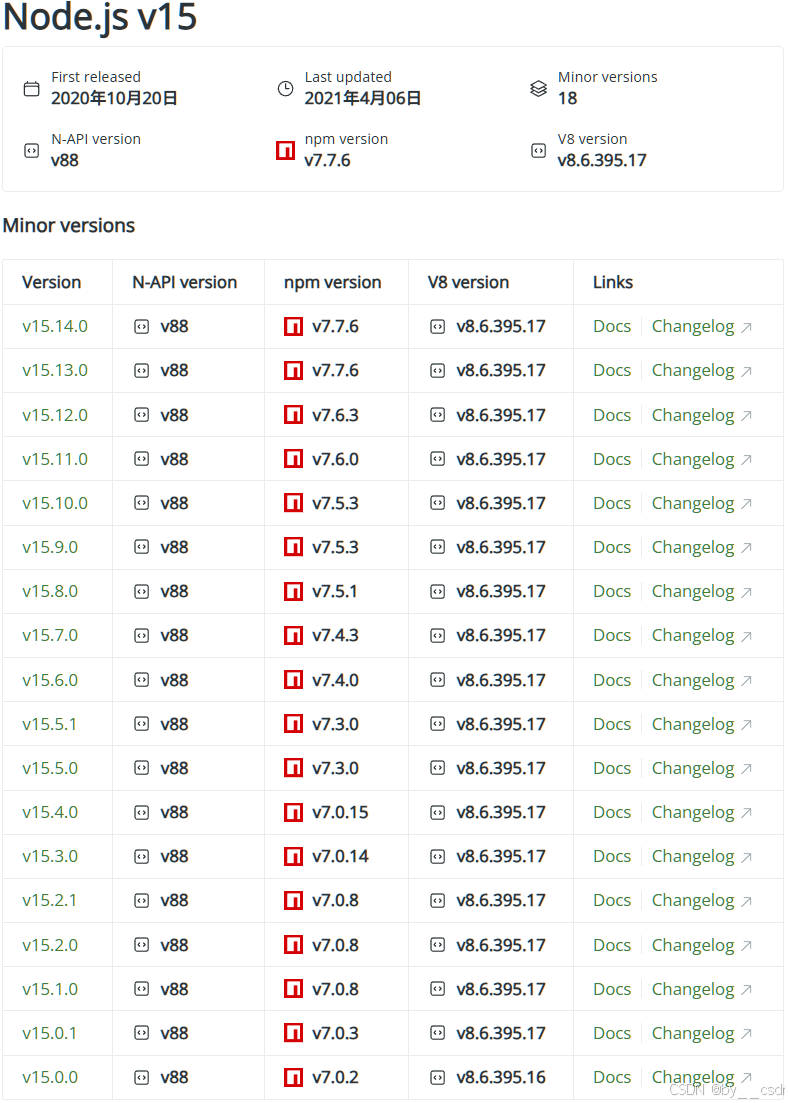
Task: Open the v15.4.0 version link
Action: click(x=50, y=812)
